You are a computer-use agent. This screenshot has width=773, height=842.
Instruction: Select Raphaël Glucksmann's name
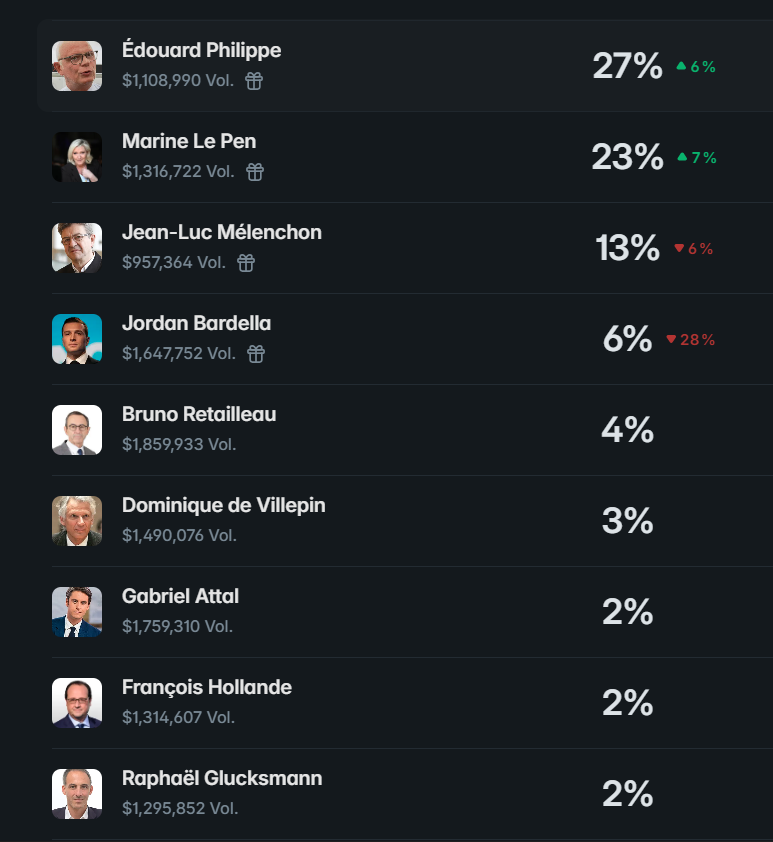[x=222, y=778]
